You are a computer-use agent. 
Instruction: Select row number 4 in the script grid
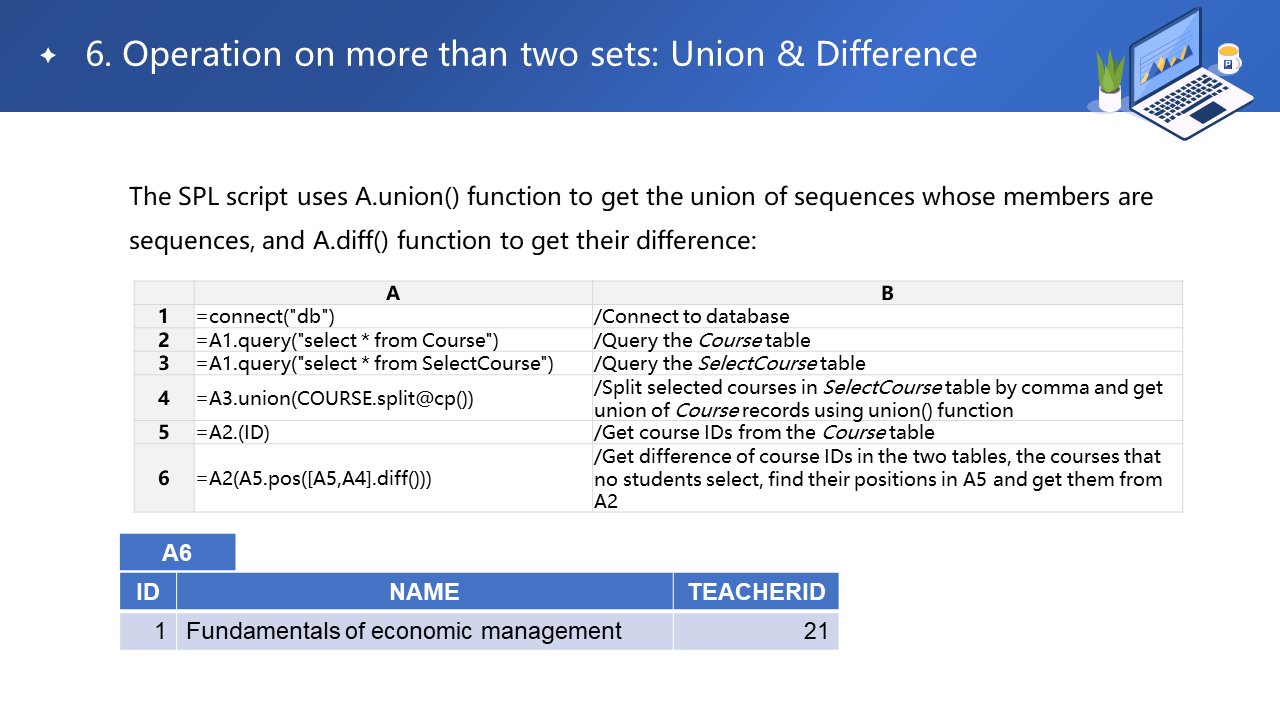[x=164, y=398]
